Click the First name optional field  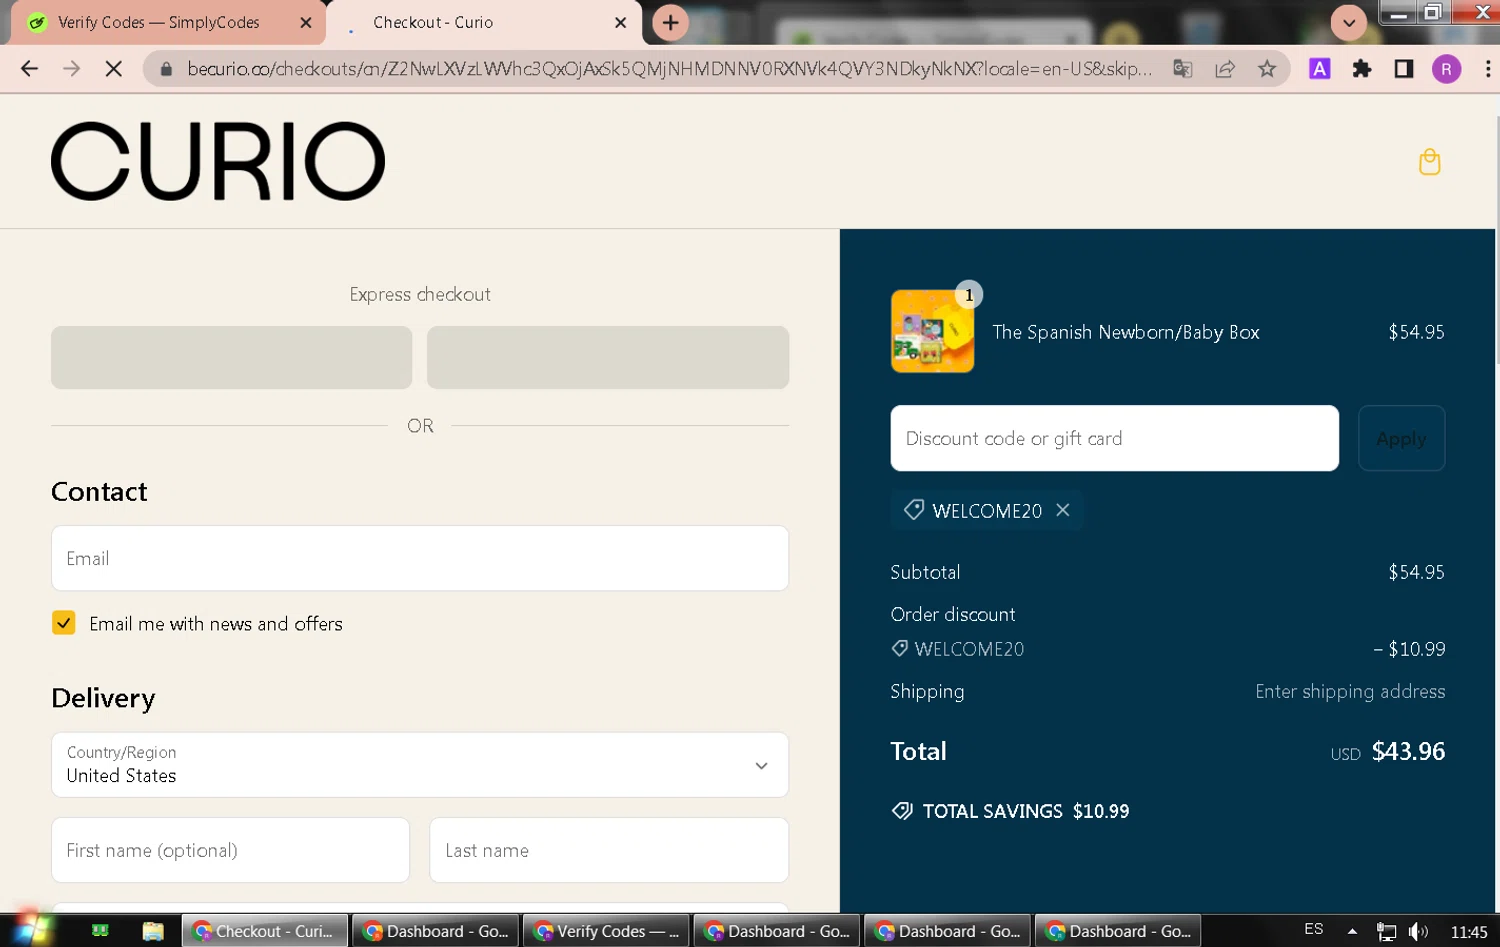click(230, 850)
